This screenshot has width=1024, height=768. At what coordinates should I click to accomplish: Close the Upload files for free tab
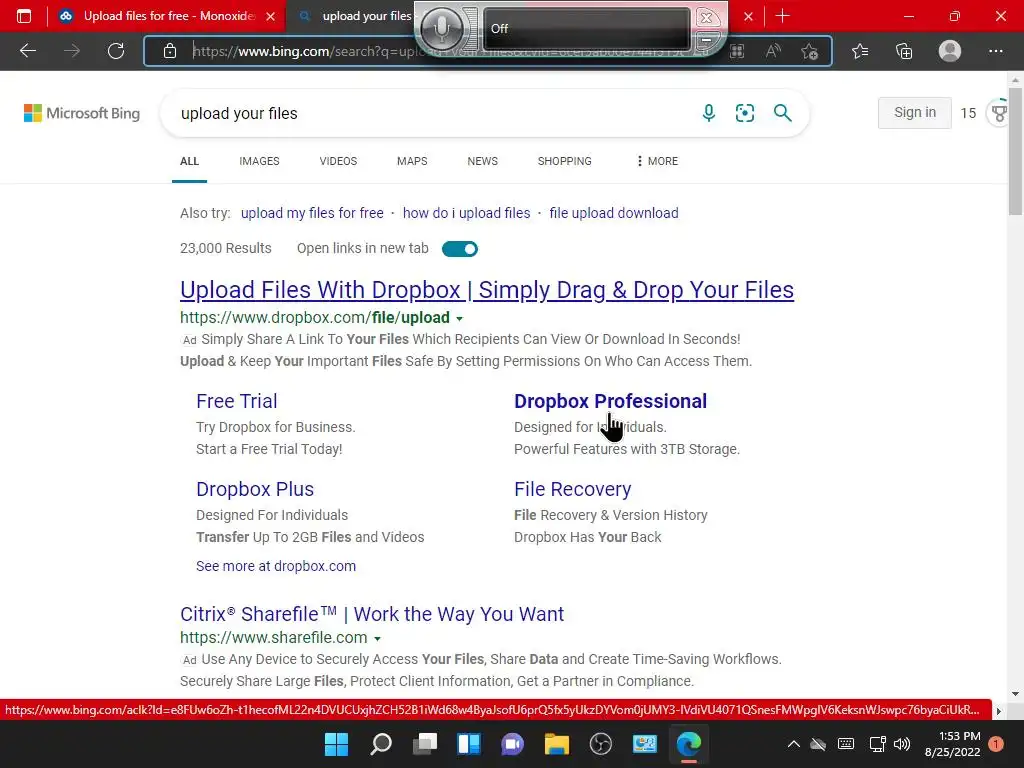[x=270, y=16]
